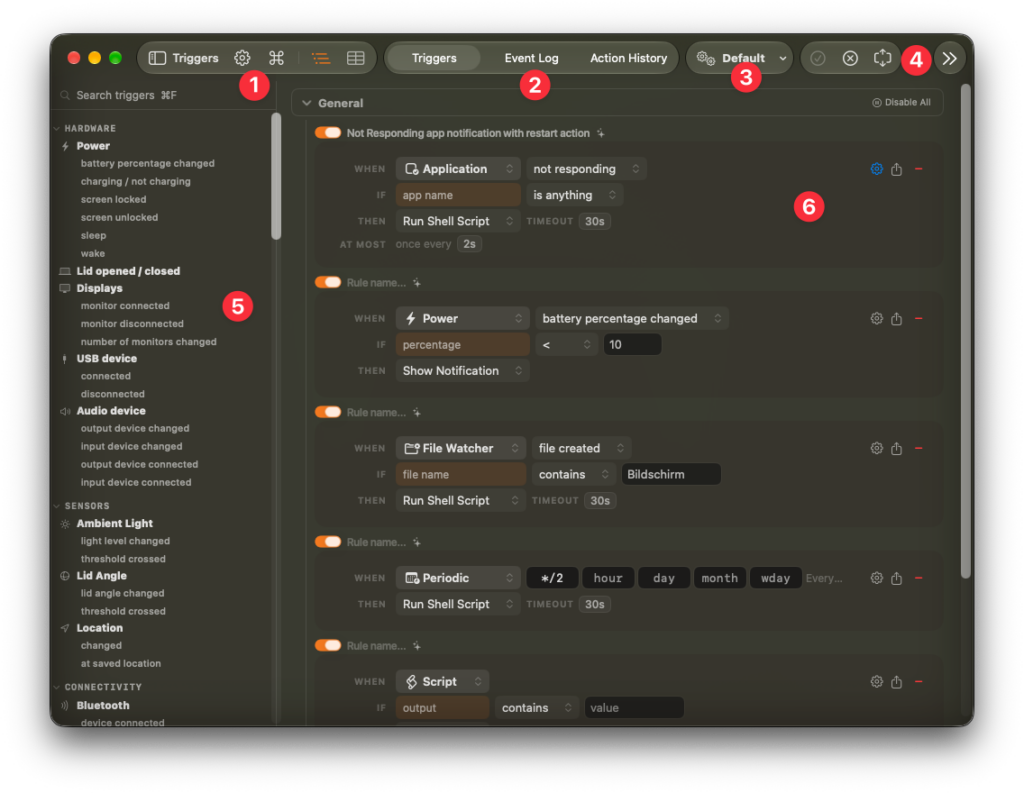
Task: Toggle the sidebar panel icon
Action: [157, 58]
